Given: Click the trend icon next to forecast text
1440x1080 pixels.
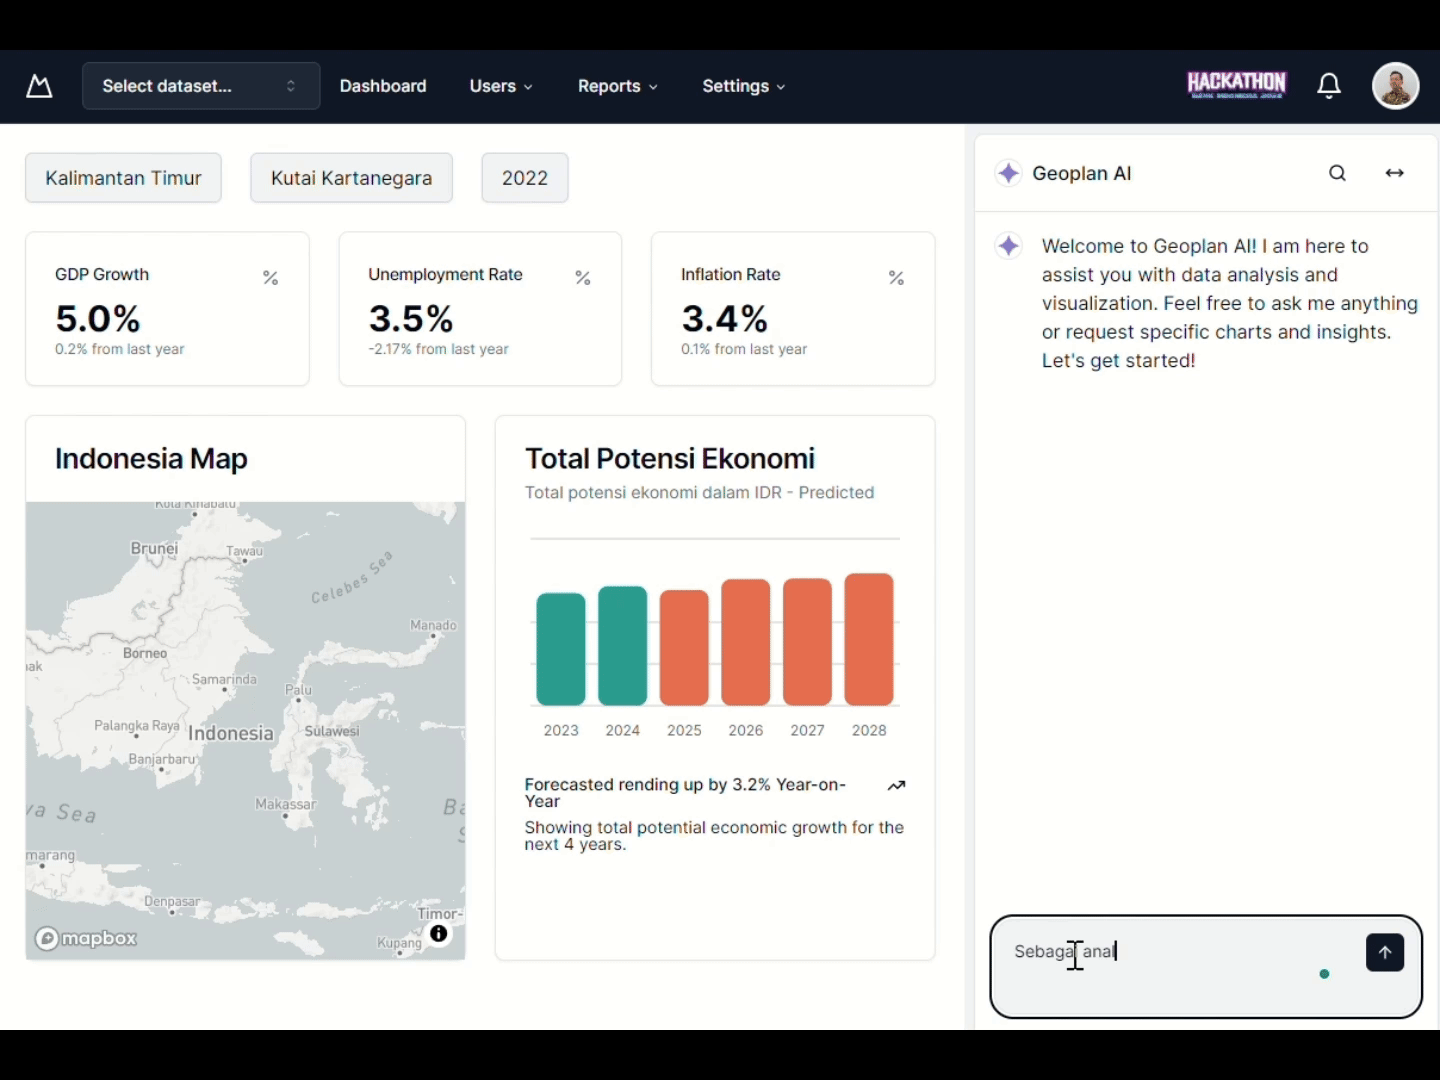Looking at the screenshot, I should (896, 786).
